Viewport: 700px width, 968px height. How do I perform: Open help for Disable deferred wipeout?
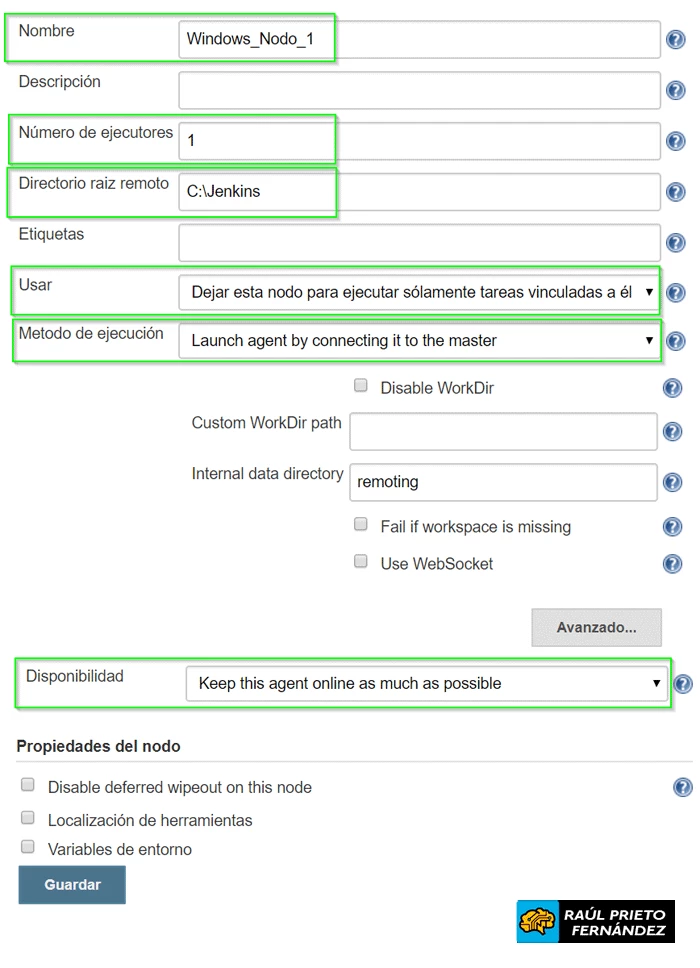(683, 788)
